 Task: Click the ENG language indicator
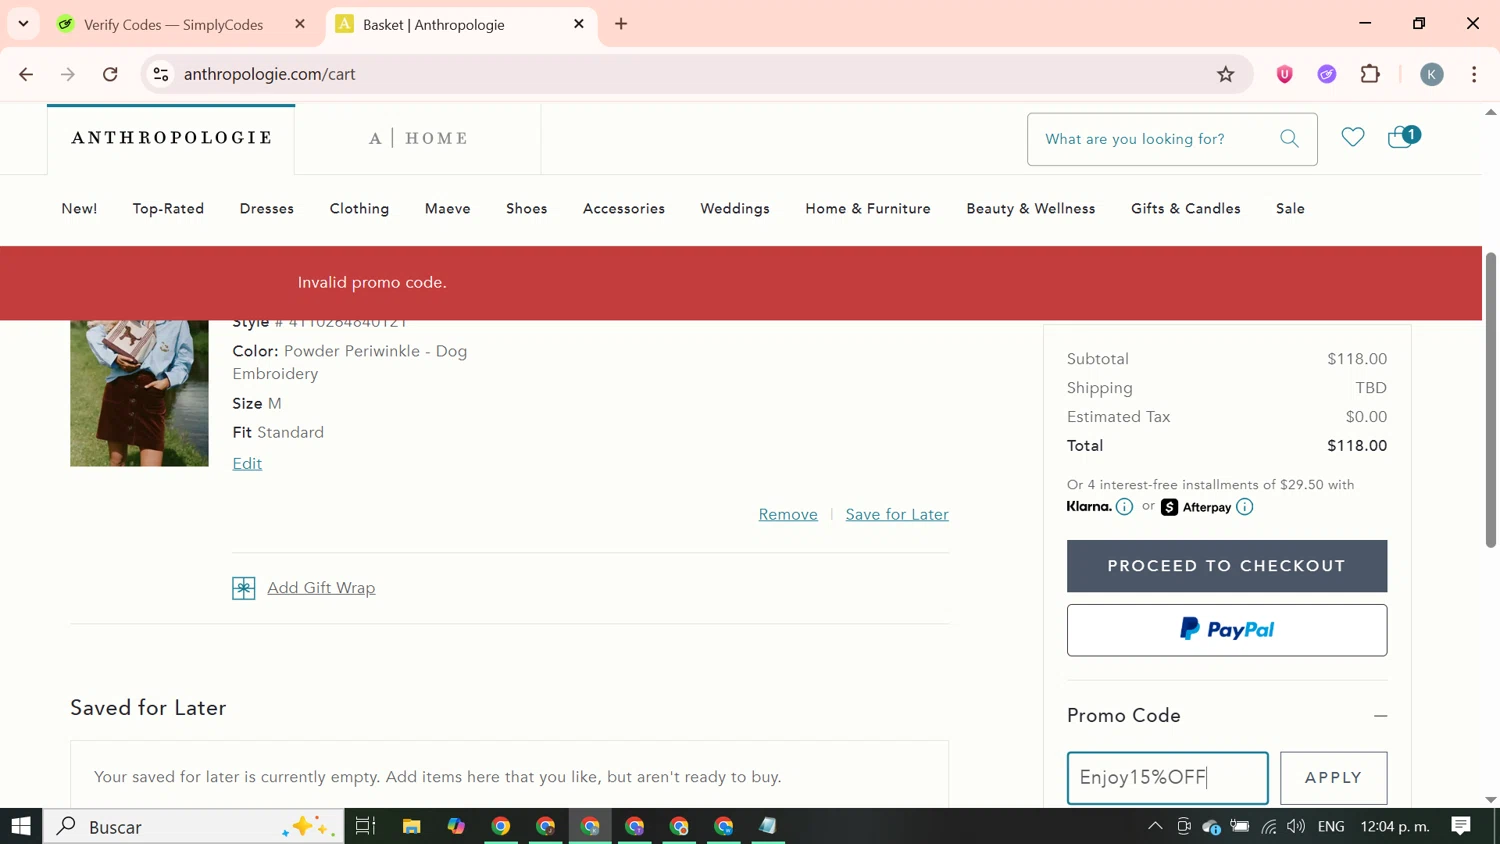click(x=1331, y=826)
